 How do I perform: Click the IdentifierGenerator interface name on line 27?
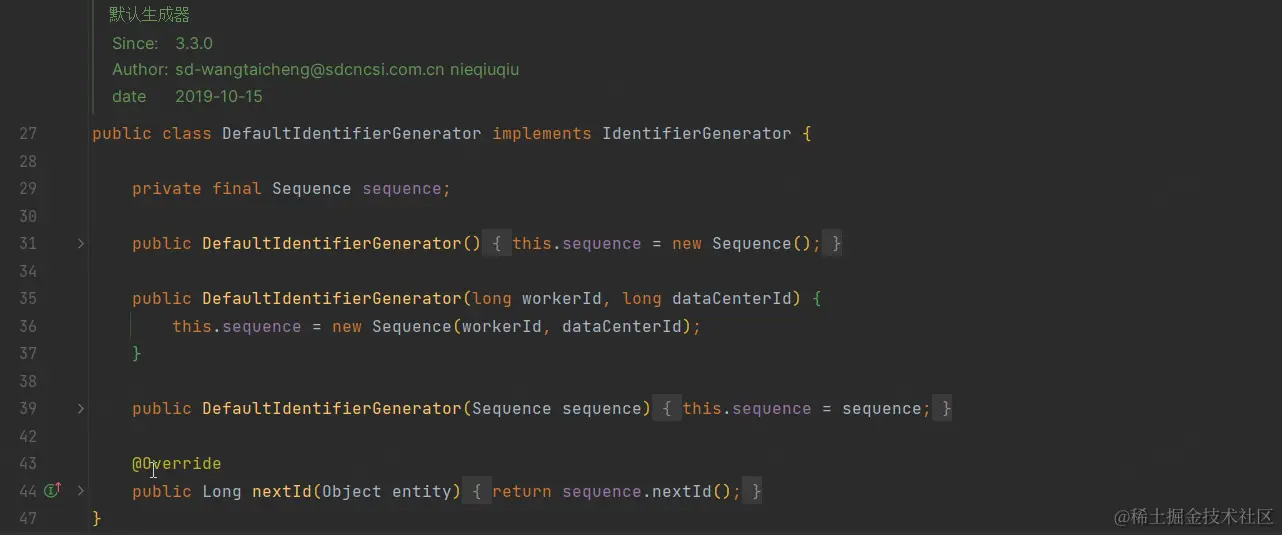[x=697, y=133]
